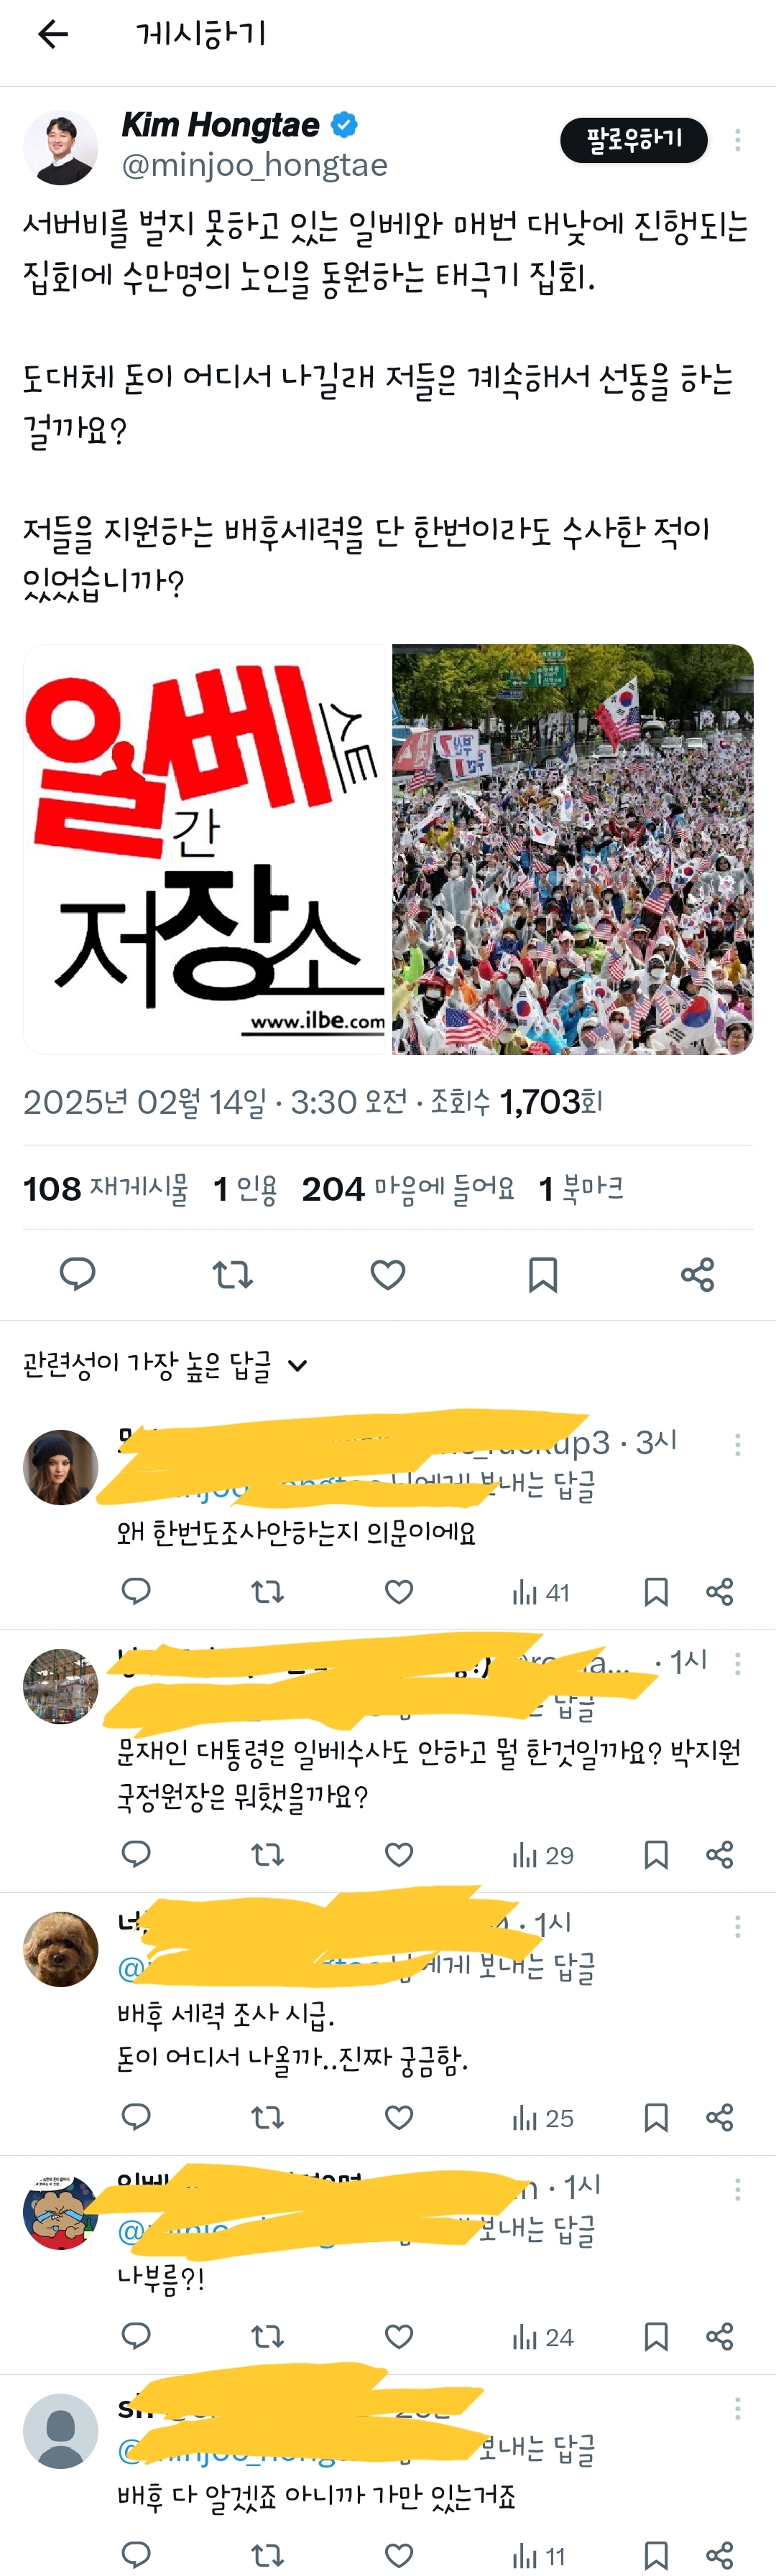Expand the 관련성이 가장 높은 답글 sort dropdown
The height and width of the screenshot is (2576, 776).
166,1365
